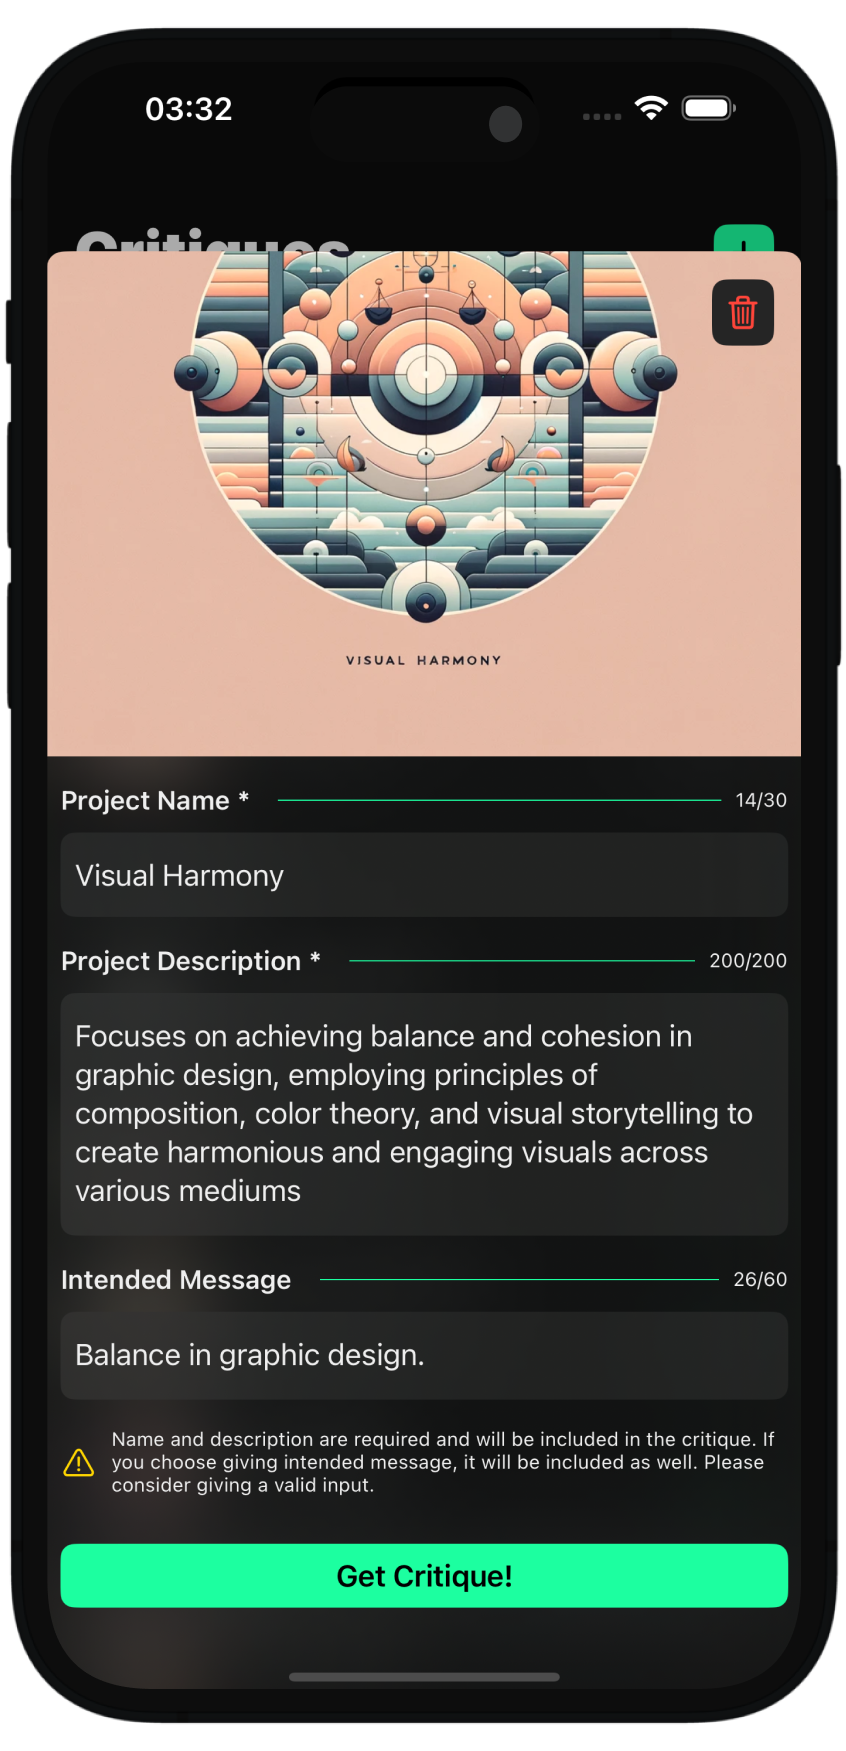
Task: Click the battery indicator icon
Action: [708, 108]
